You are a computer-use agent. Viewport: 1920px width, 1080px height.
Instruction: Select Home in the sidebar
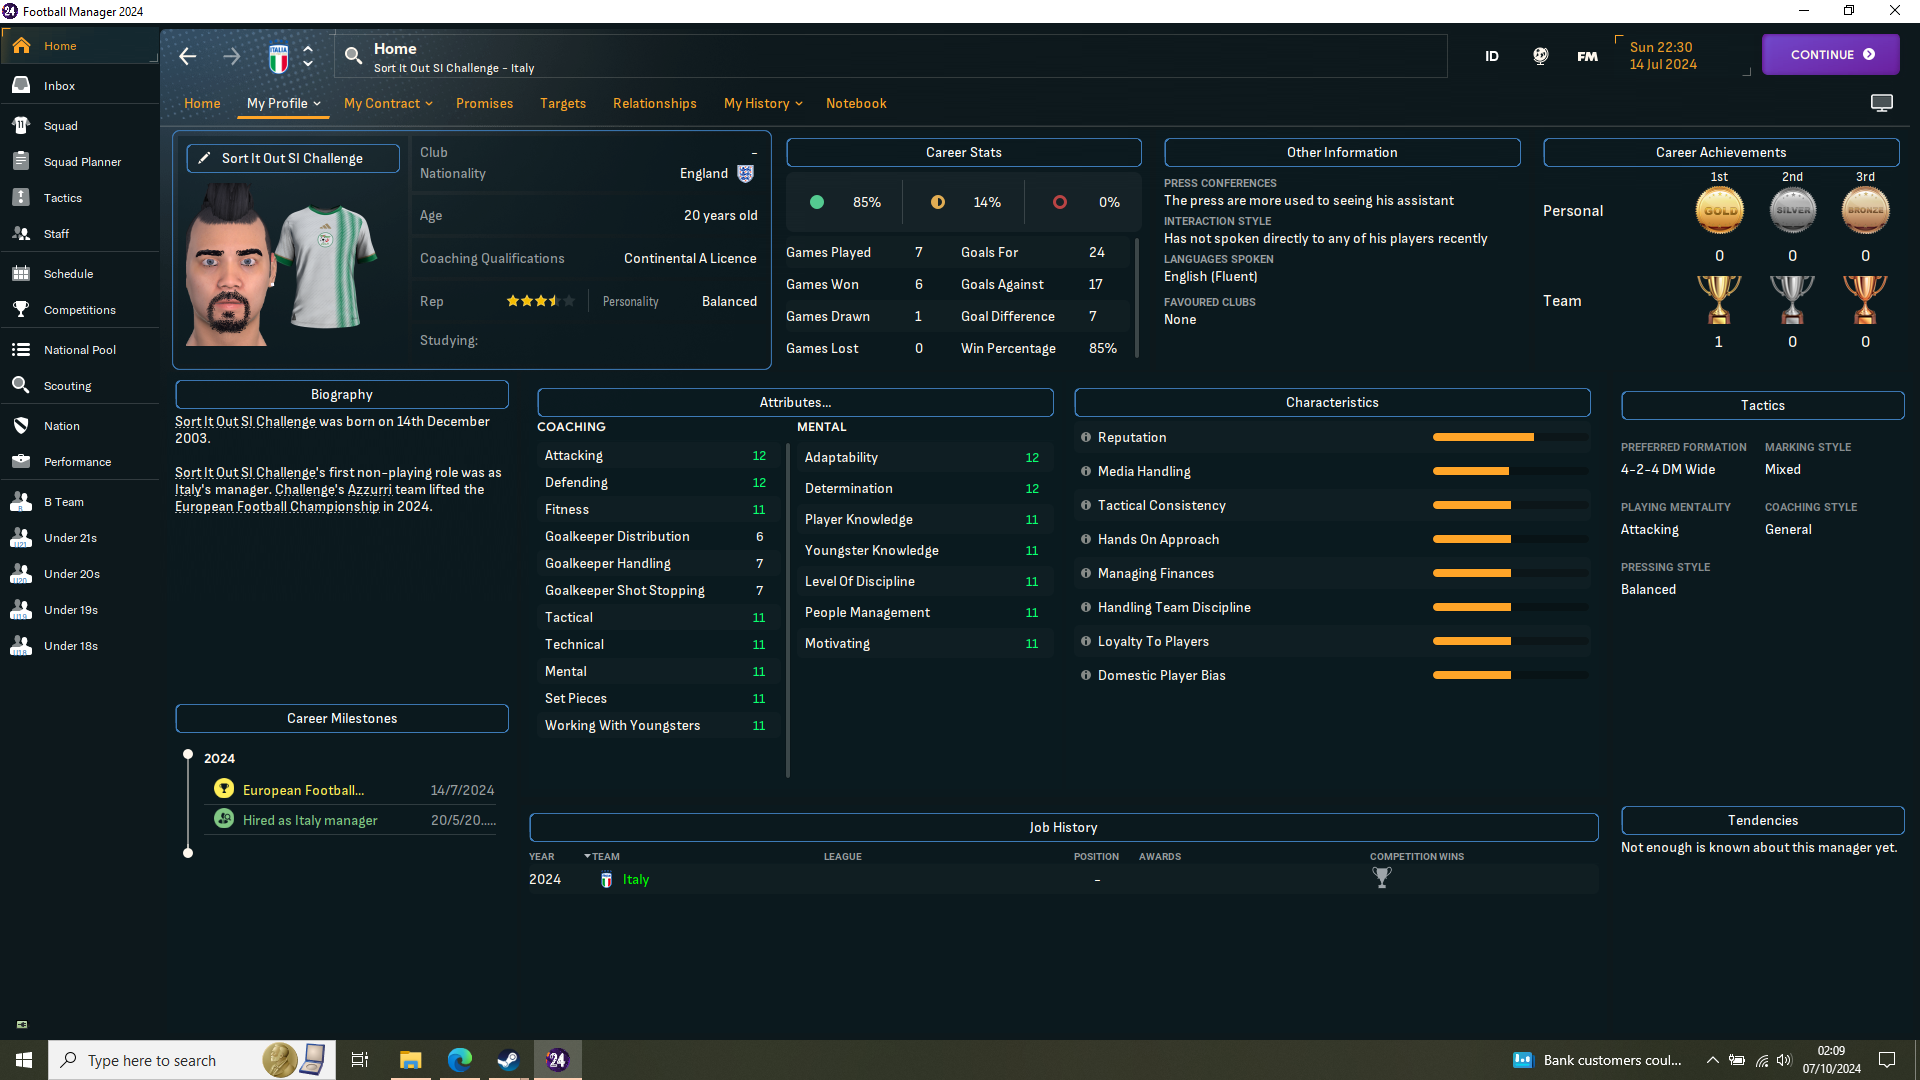tap(79, 46)
